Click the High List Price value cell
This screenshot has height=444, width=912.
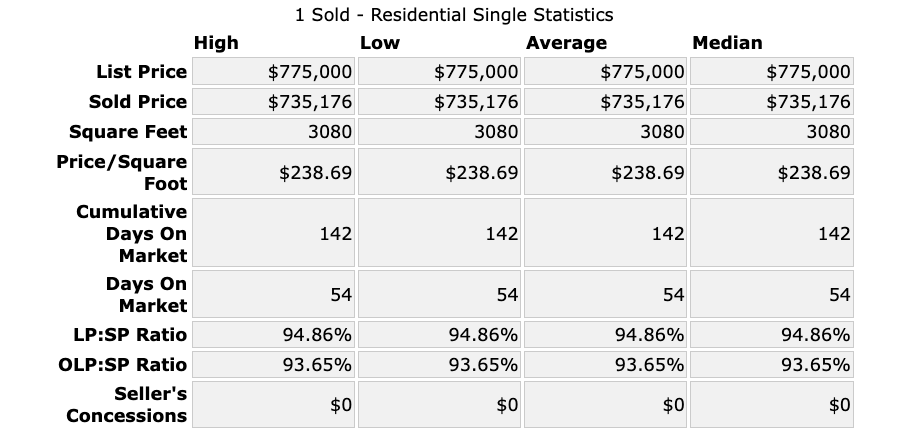pyautogui.click(x=273, y=72)
